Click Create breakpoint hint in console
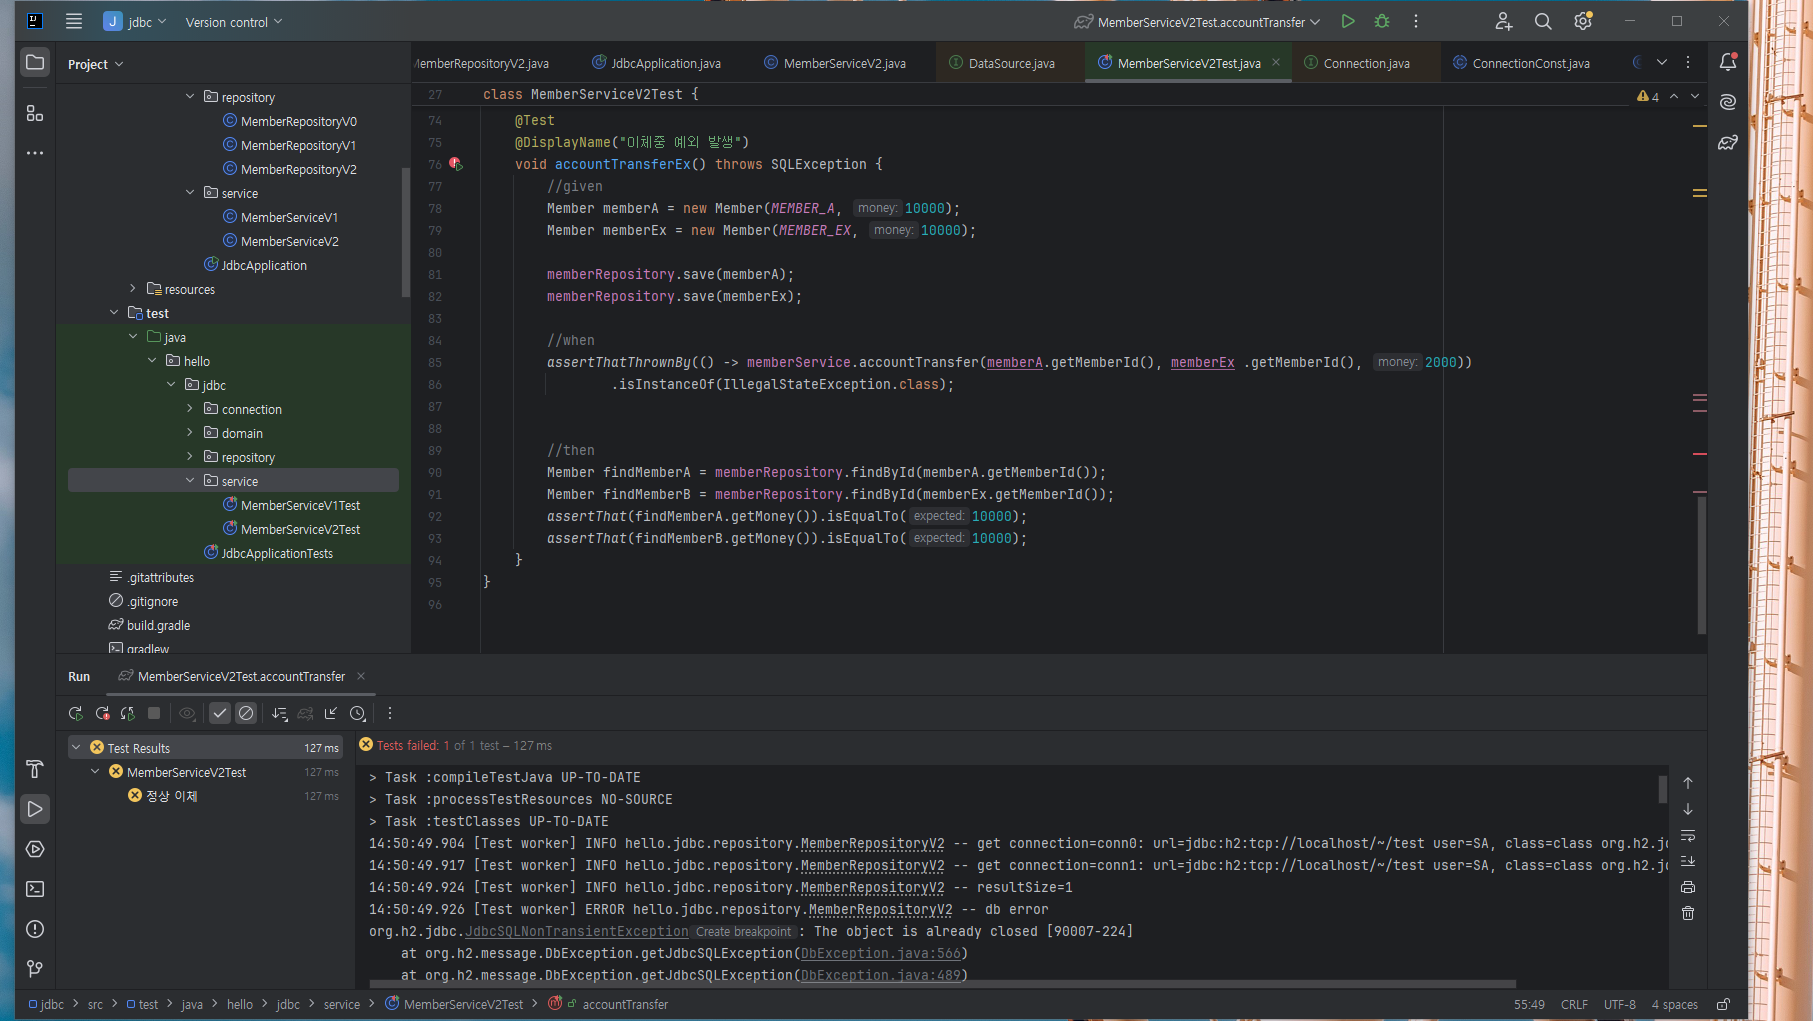This screenshot has width=1813, height=1021. [743, 932]
